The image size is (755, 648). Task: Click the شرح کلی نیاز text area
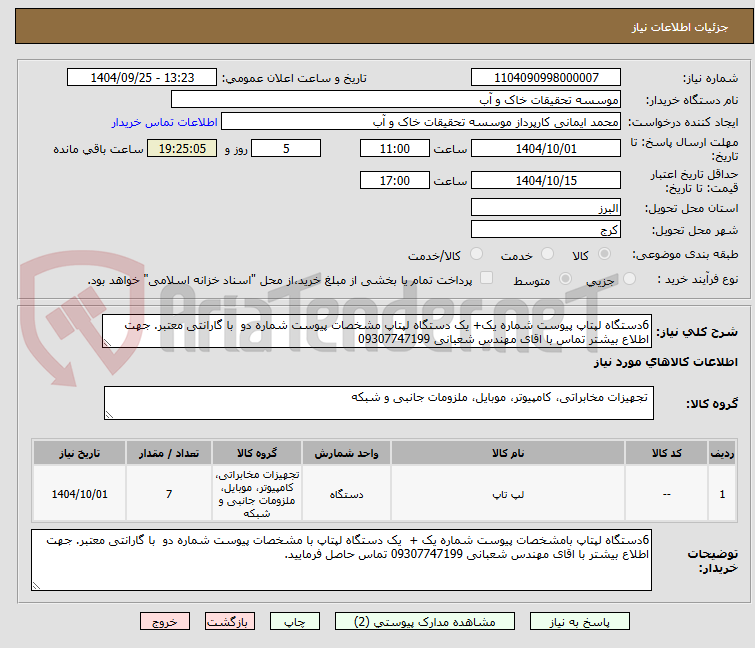point(377,331)
